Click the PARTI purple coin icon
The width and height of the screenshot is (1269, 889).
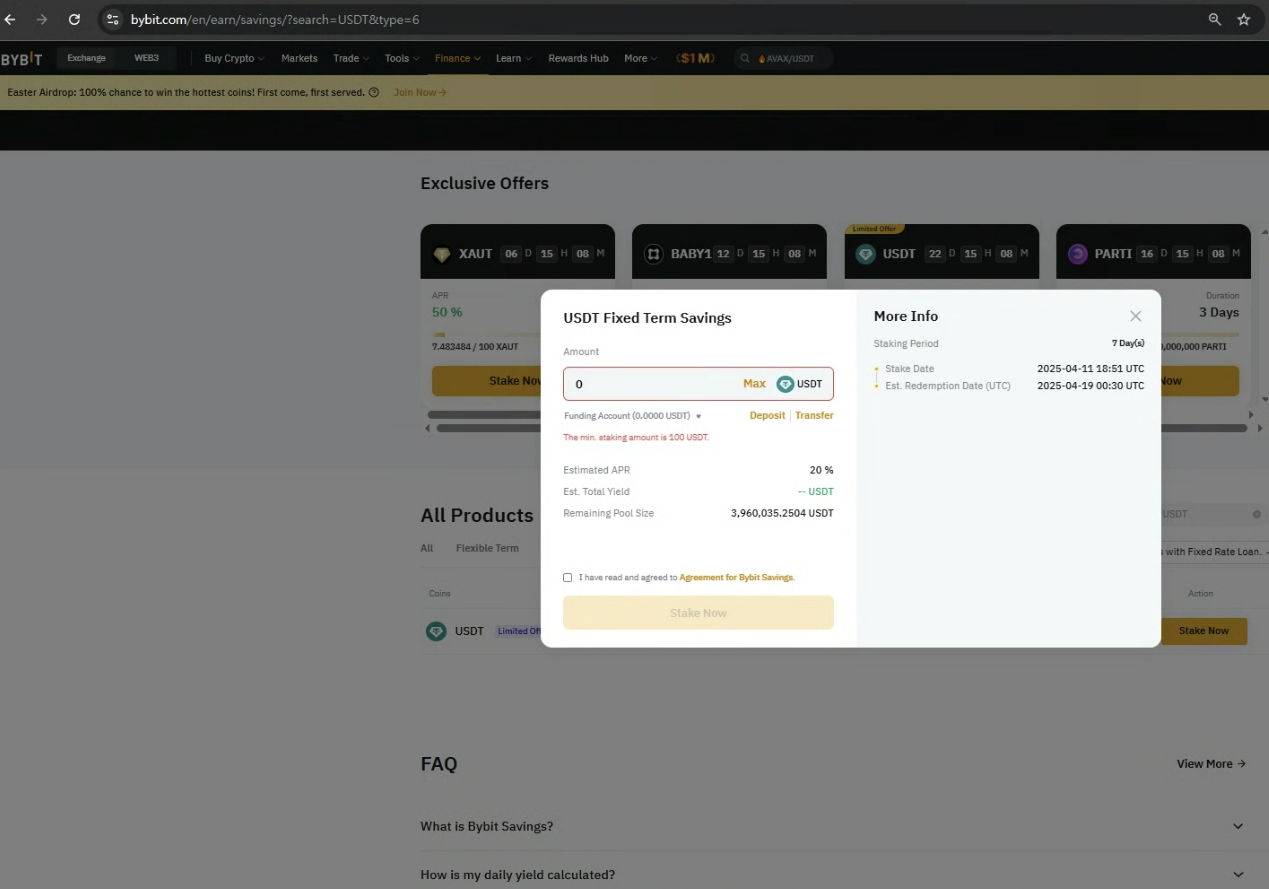coord(1078,254)
